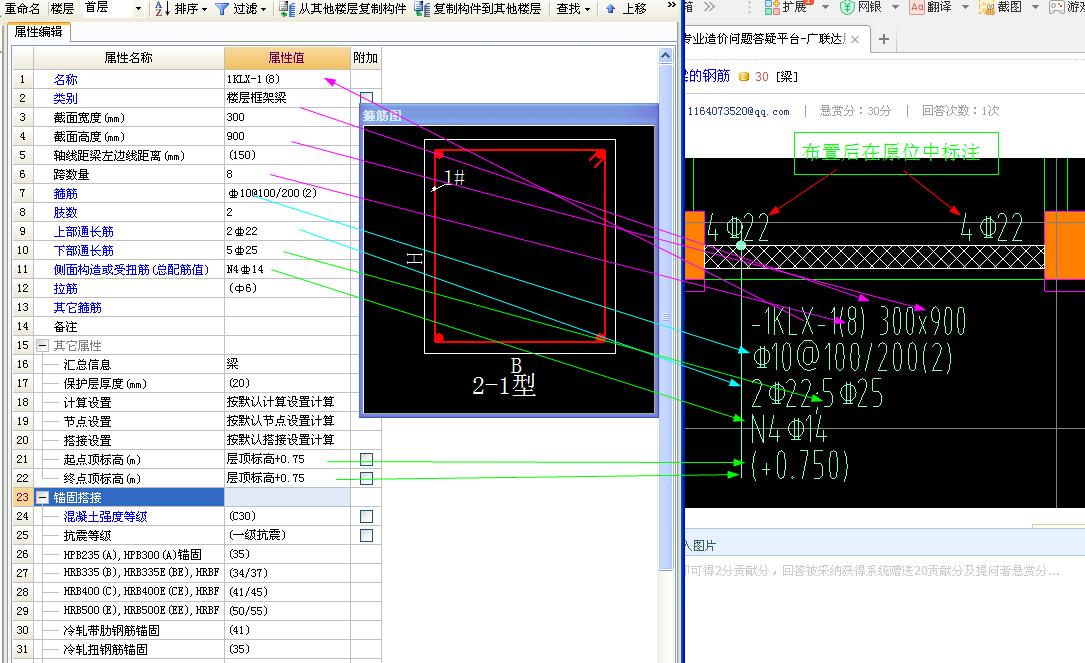1085x663 pixels.
Task: Select the 抗震等级 value (一级抗震)
Action: (287, 535)
